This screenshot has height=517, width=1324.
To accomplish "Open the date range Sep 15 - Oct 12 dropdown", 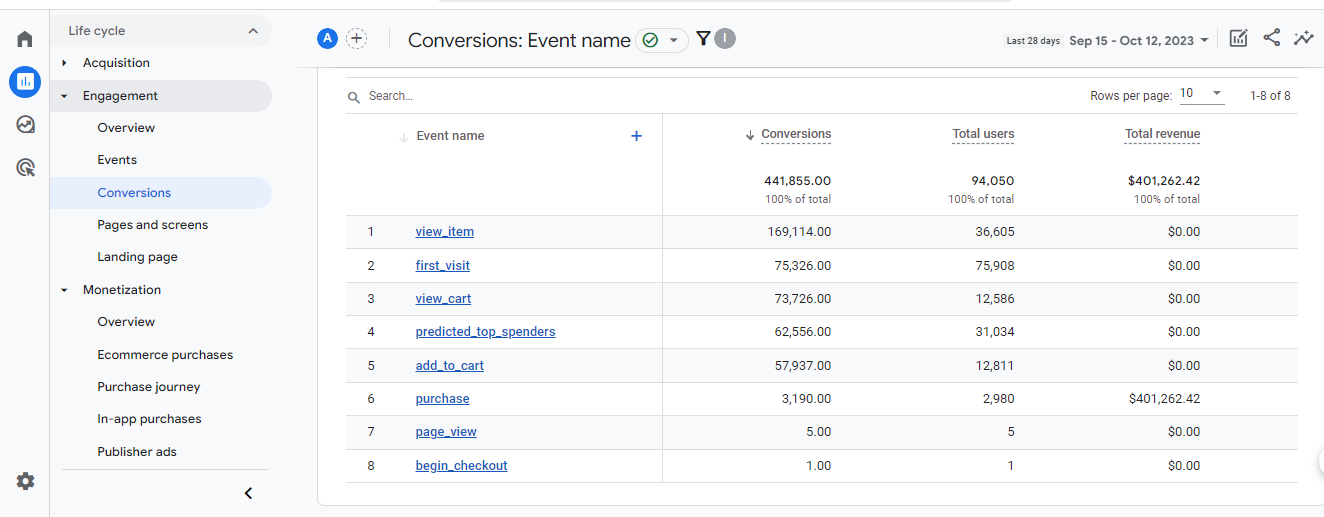I will [x=1138, y=41].
